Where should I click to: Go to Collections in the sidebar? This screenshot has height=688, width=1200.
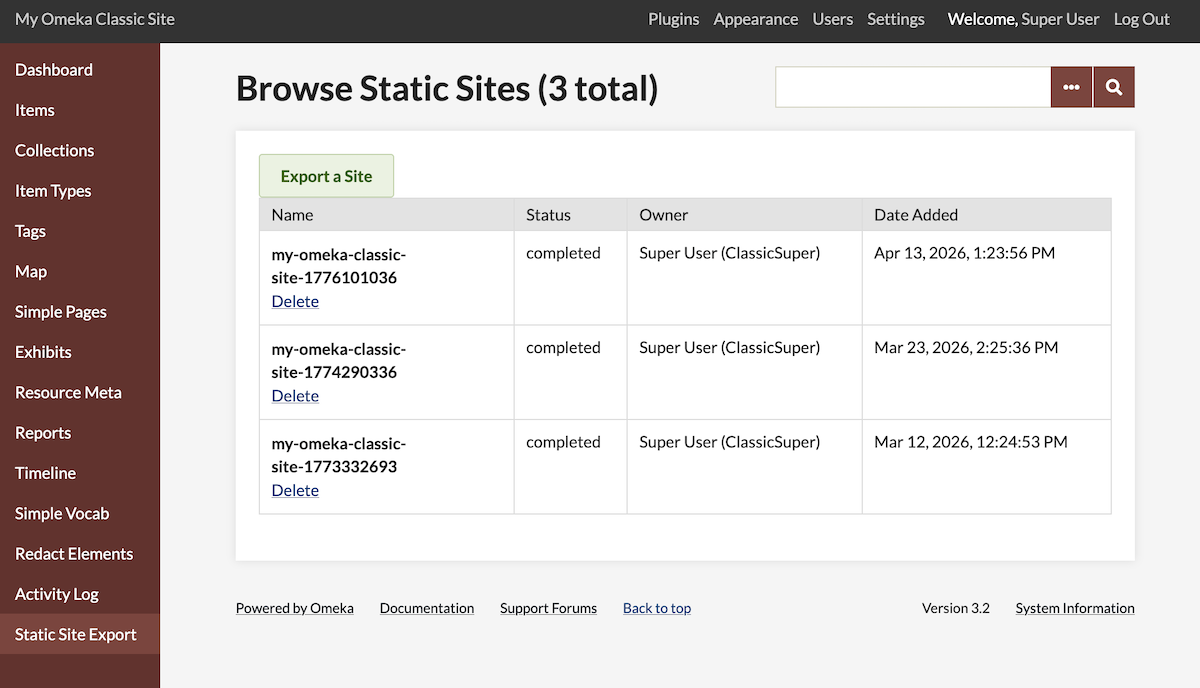pos(80,150)
